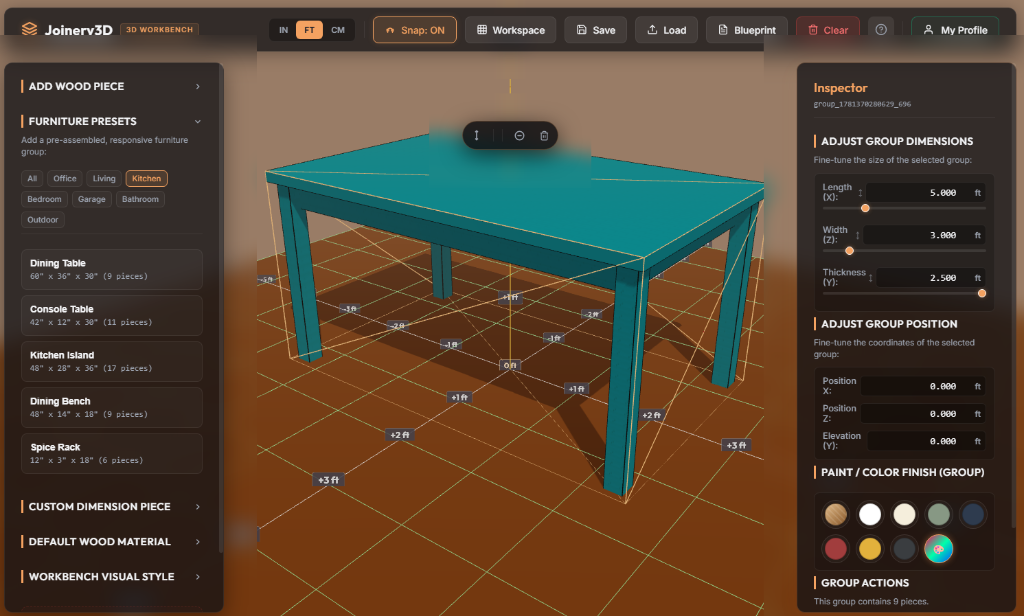The width and height of the screenshot is (1024, 616).
Task: Add the Kitchen Island preset
Action: (112, 361)
